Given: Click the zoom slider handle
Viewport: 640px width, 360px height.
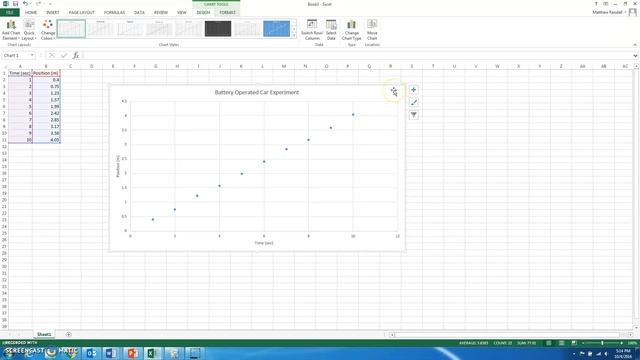Looking at the screenshot, I should pos(602,343).
